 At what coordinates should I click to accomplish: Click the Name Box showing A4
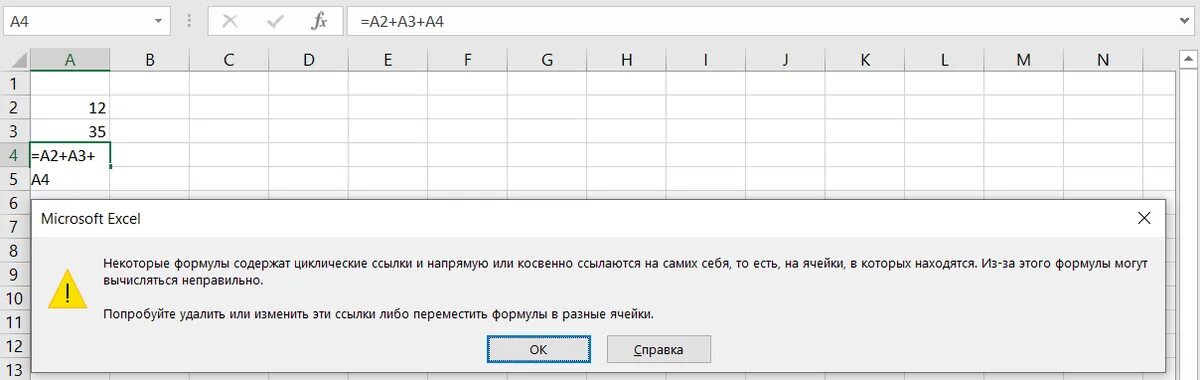point(85,21)
